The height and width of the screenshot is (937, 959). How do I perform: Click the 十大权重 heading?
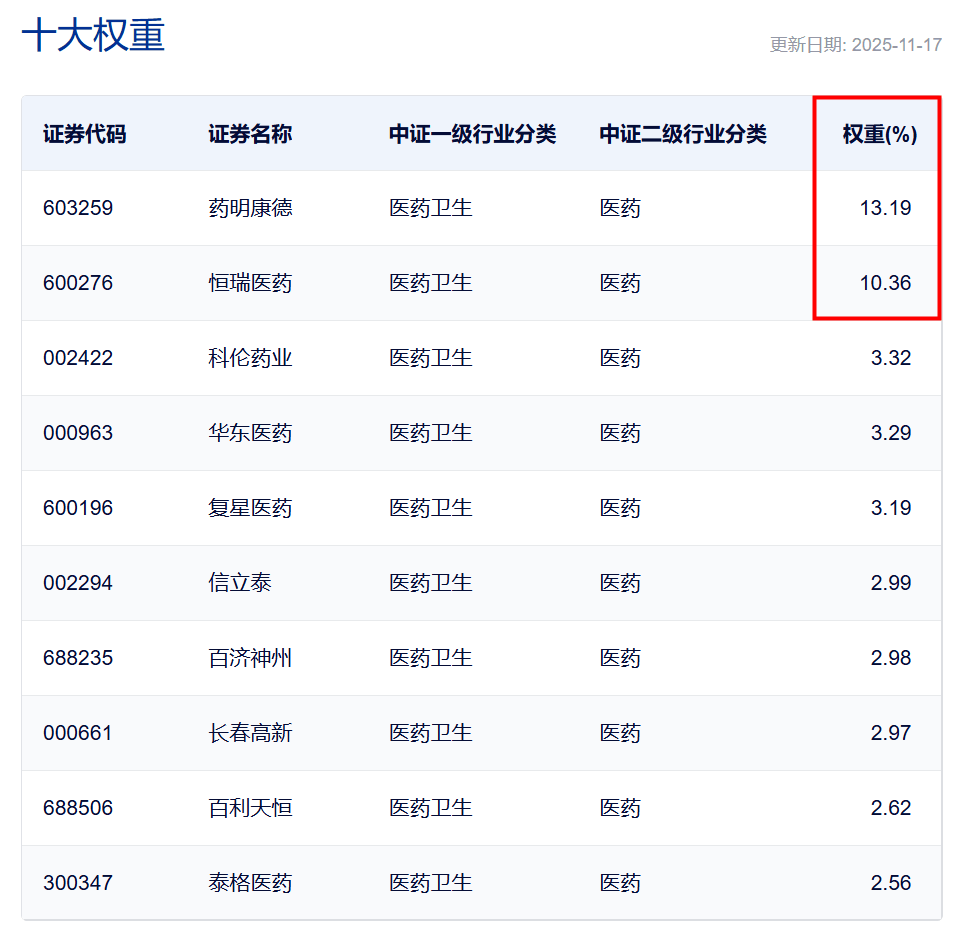(93, 35)
